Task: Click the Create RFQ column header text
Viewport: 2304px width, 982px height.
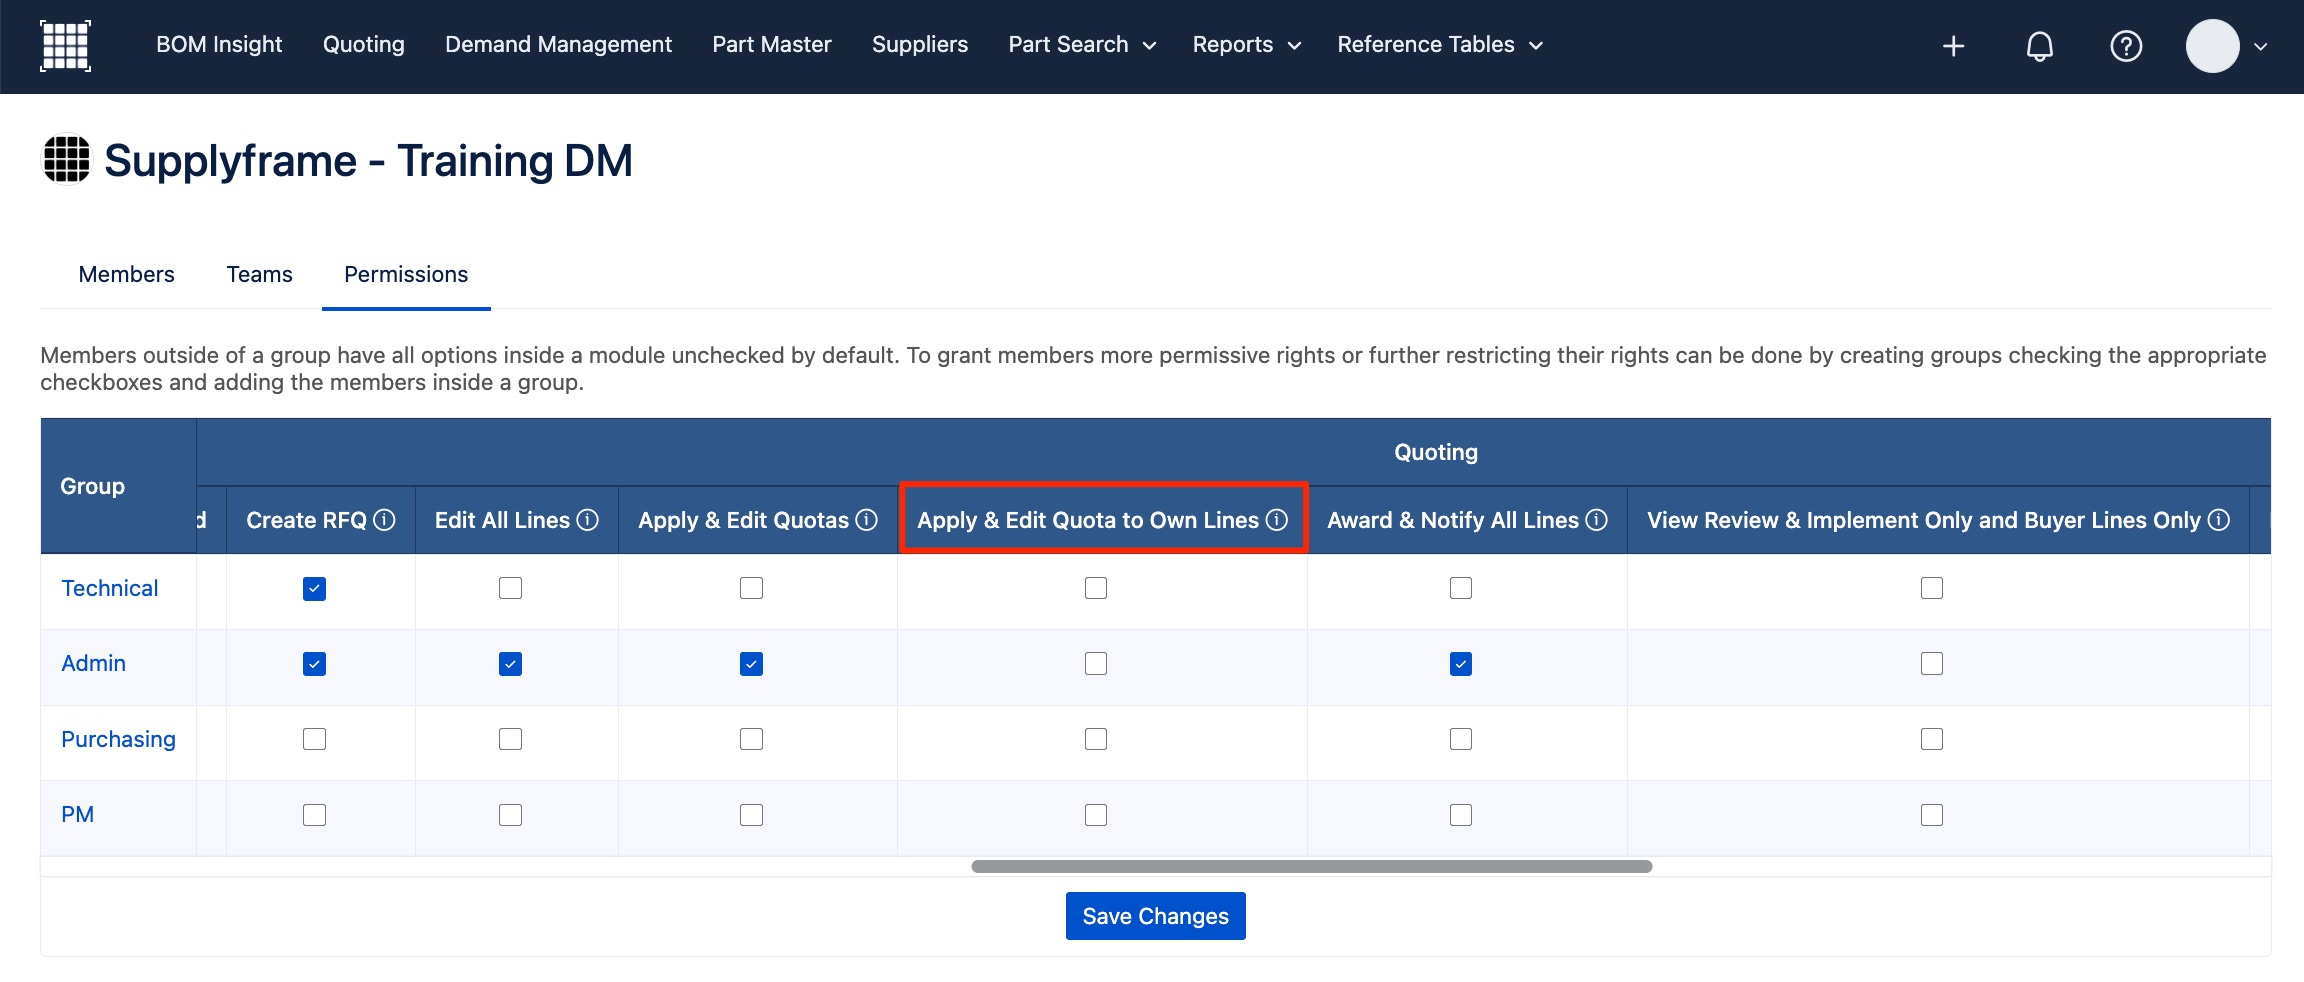Action: pyautogui.click(x=307, y=520)
